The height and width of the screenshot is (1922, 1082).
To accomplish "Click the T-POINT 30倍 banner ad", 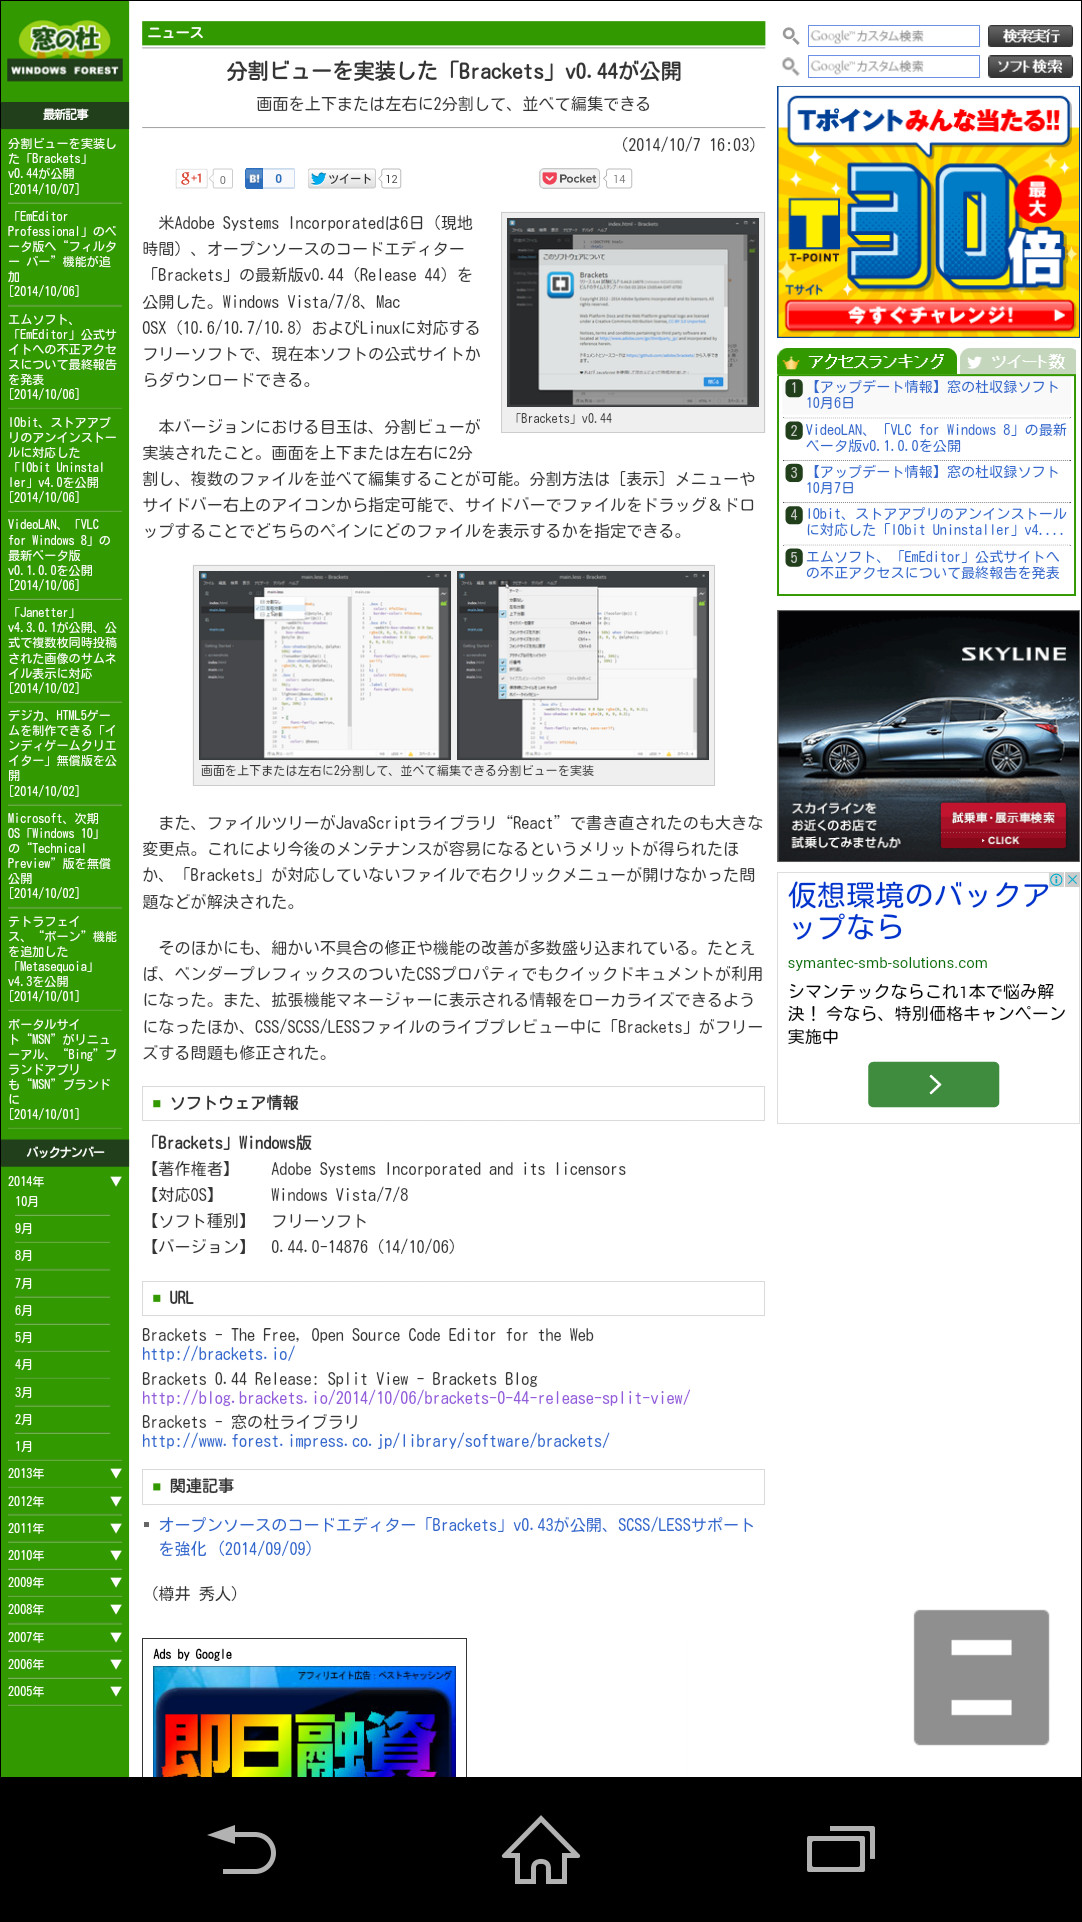I will point(928,212).
